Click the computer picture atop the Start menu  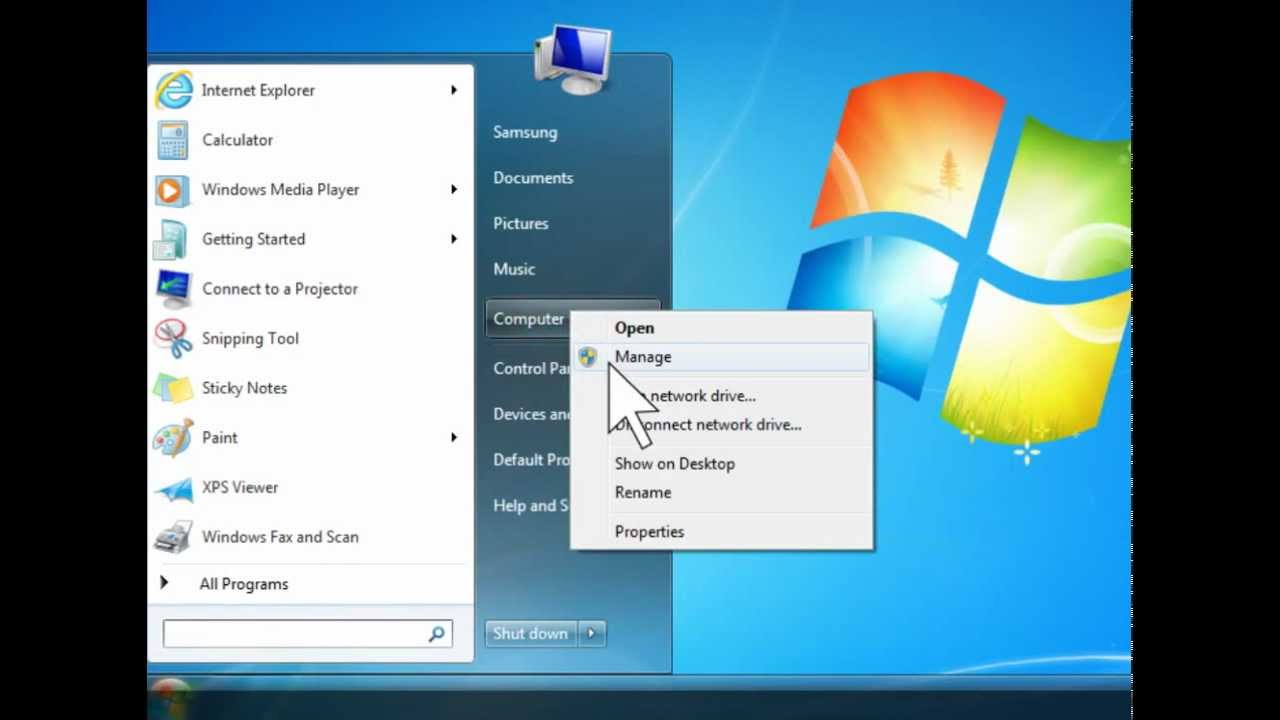(x=573, y=60)
